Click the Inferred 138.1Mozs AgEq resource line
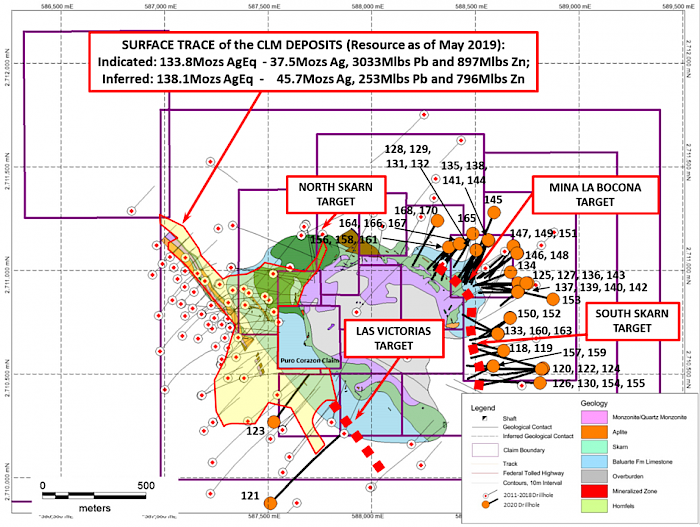 313,79
